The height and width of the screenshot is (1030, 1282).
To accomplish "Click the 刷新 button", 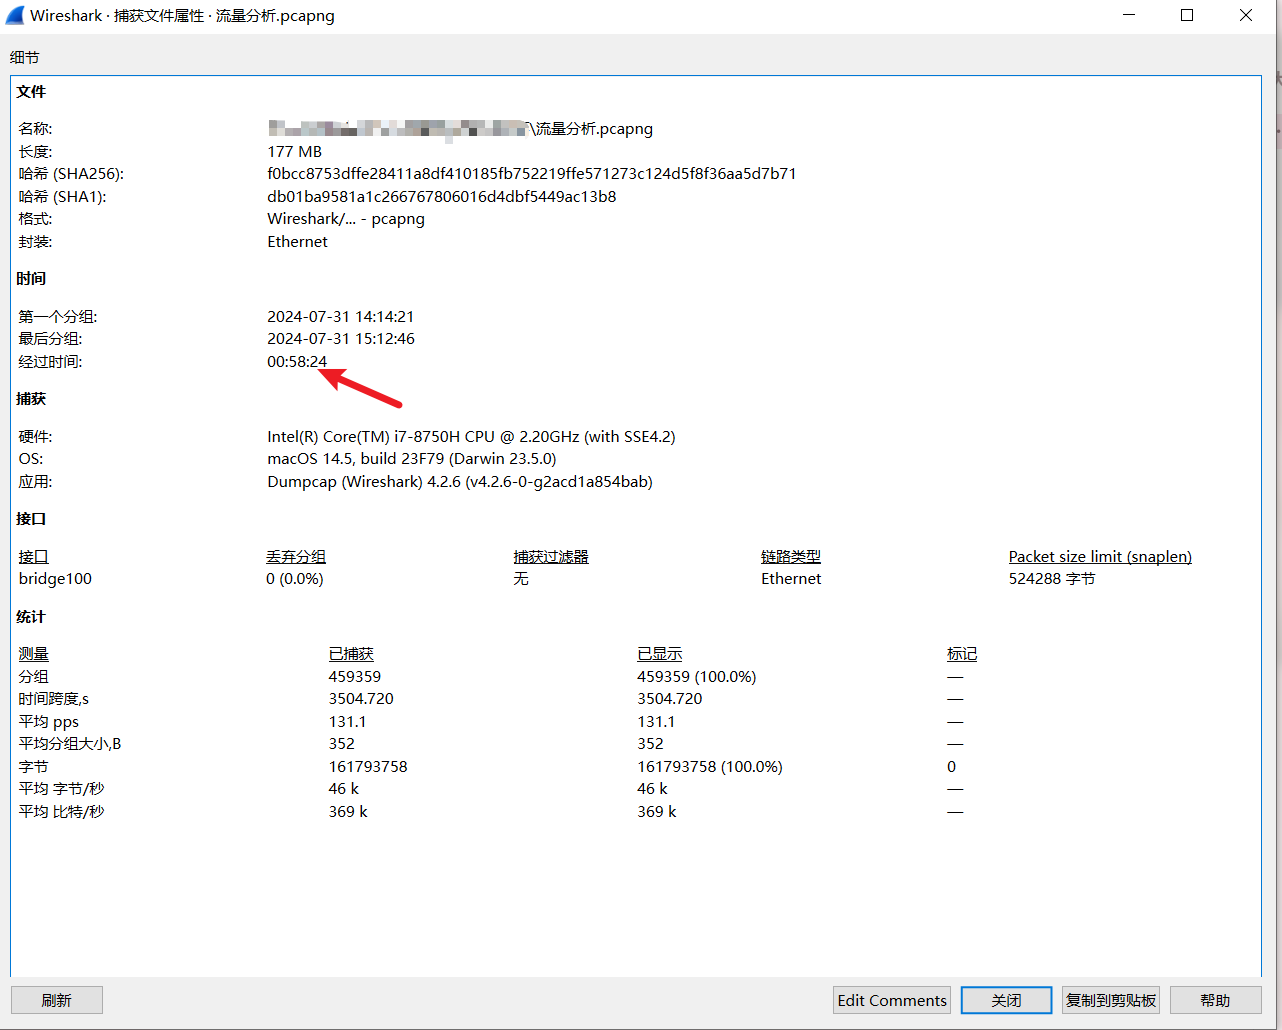I will (57, 1000).
